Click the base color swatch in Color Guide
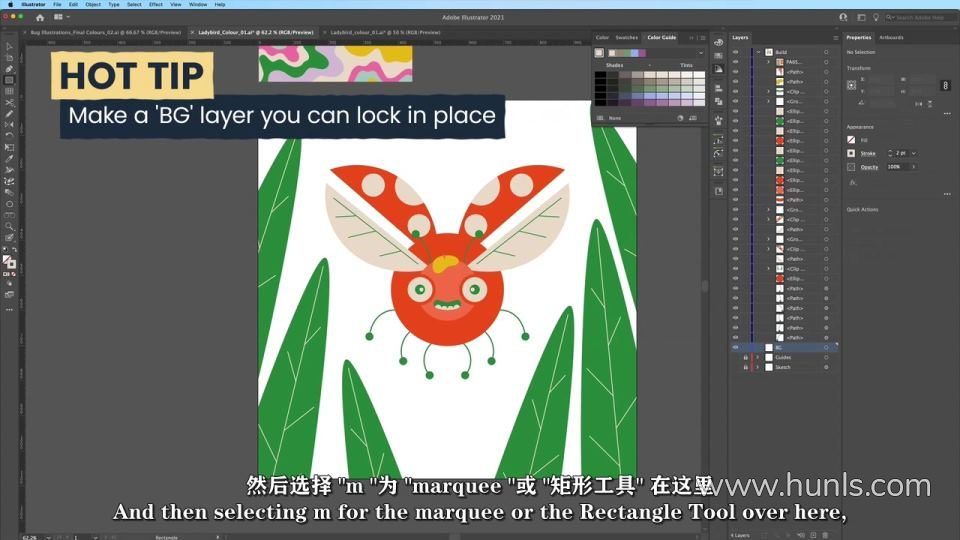The image size is (960, 540). click(x=599, y=53)
